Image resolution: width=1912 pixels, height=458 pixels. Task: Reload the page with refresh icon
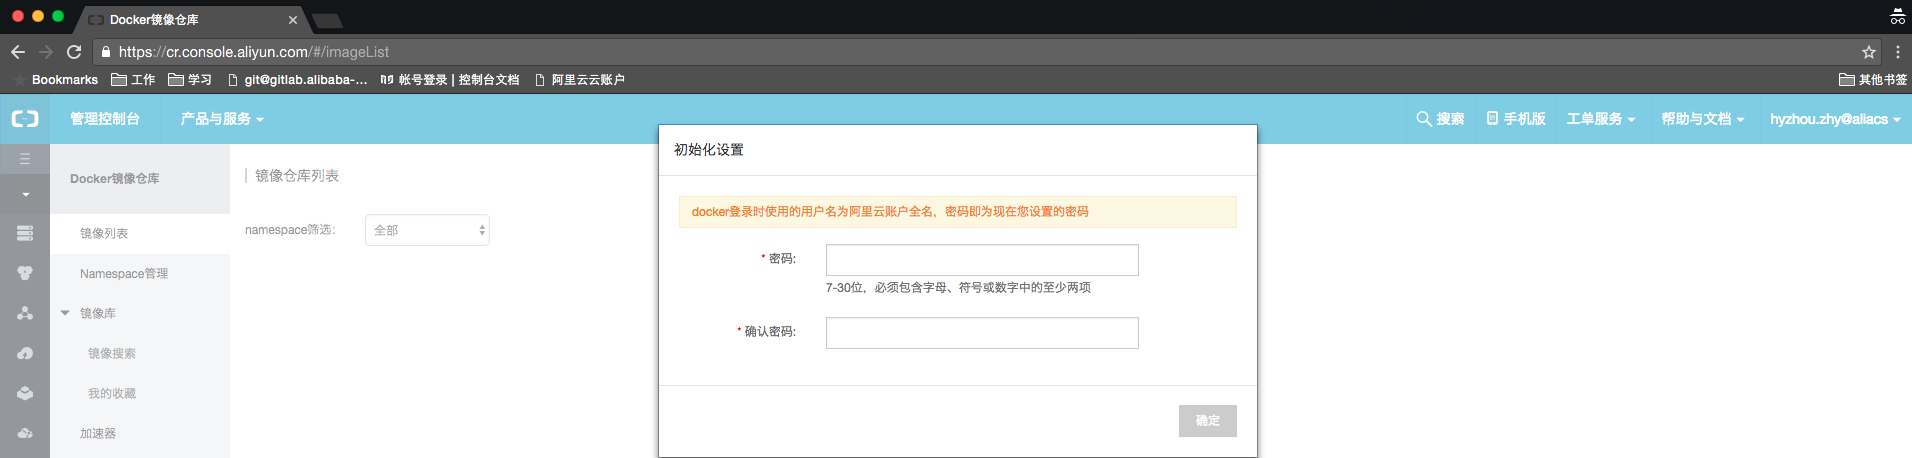pyautogui.click(x=74, y=52)
